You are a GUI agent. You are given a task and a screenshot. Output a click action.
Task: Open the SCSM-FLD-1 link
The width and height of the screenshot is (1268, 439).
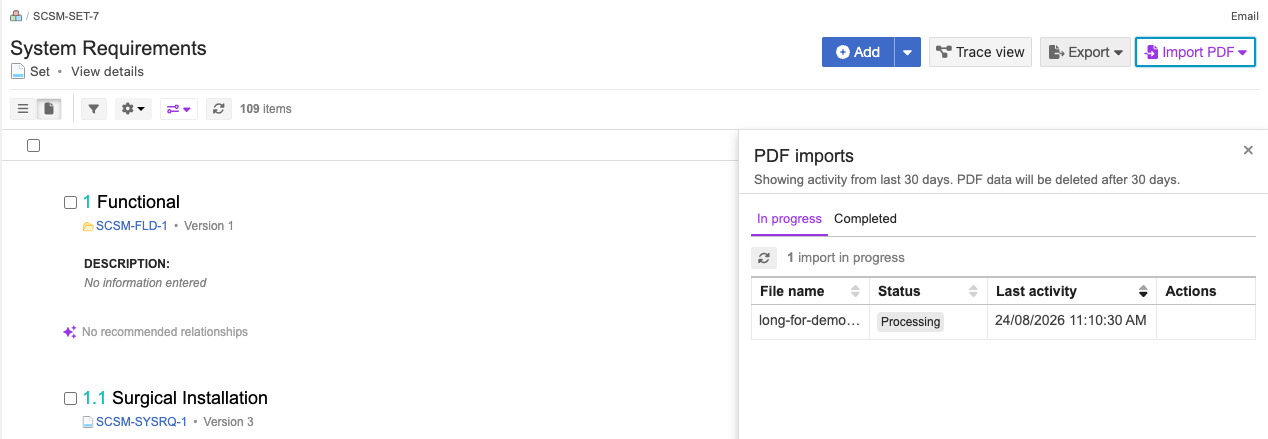[131, 226]
